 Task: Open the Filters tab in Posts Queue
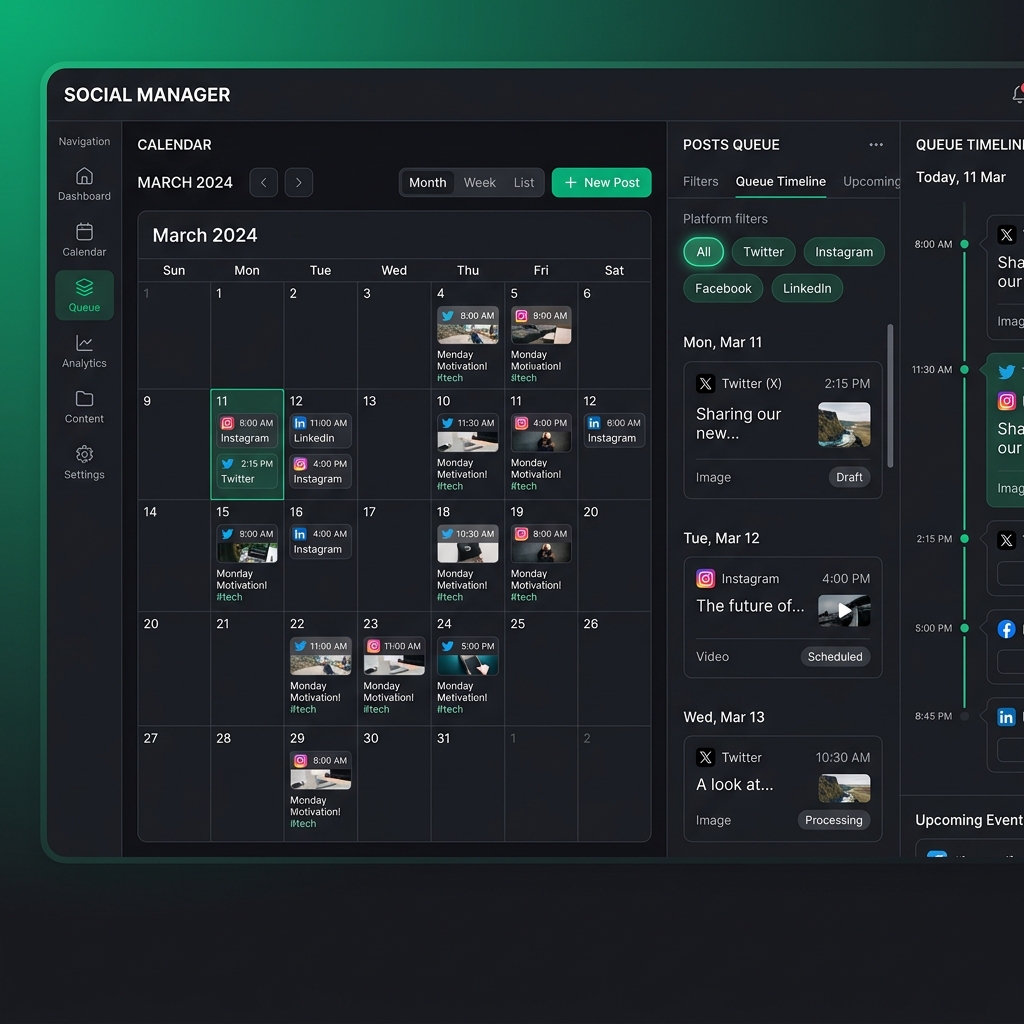point(701,182)
